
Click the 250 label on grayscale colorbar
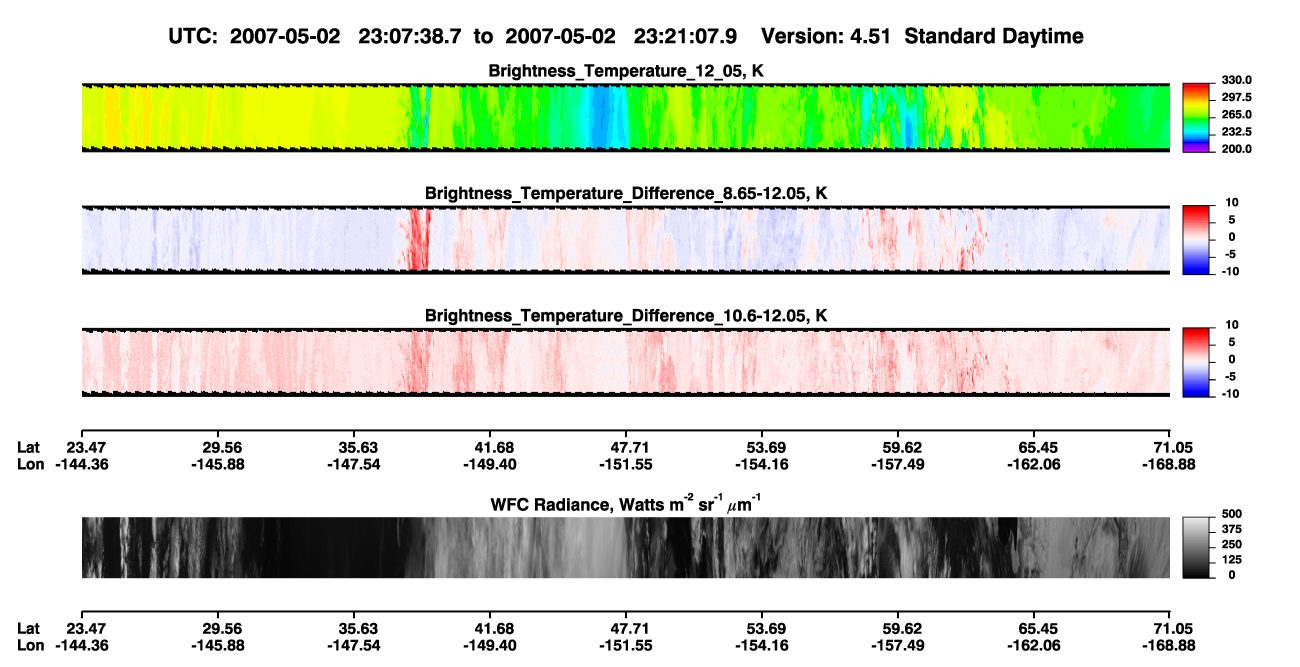click(x=1231, y=543)
